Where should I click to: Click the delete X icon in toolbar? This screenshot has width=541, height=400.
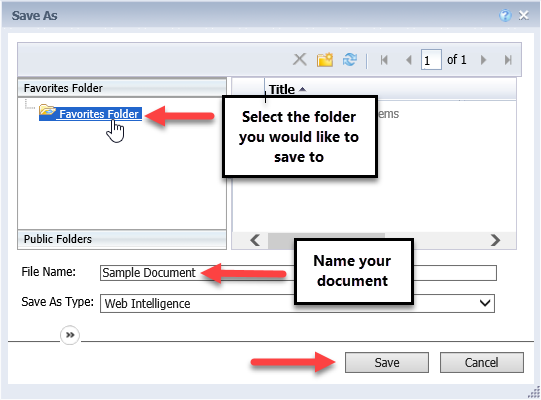[299, 59]
